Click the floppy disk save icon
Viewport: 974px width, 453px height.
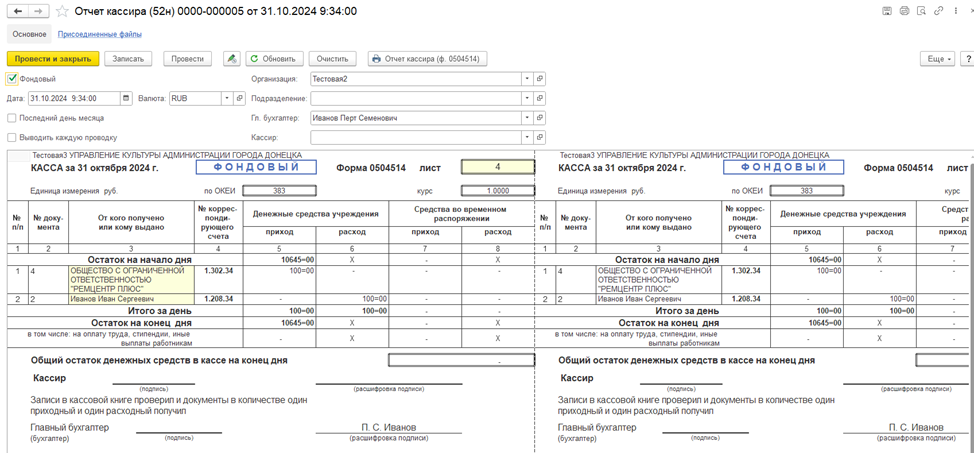click(x=888, y=11)
